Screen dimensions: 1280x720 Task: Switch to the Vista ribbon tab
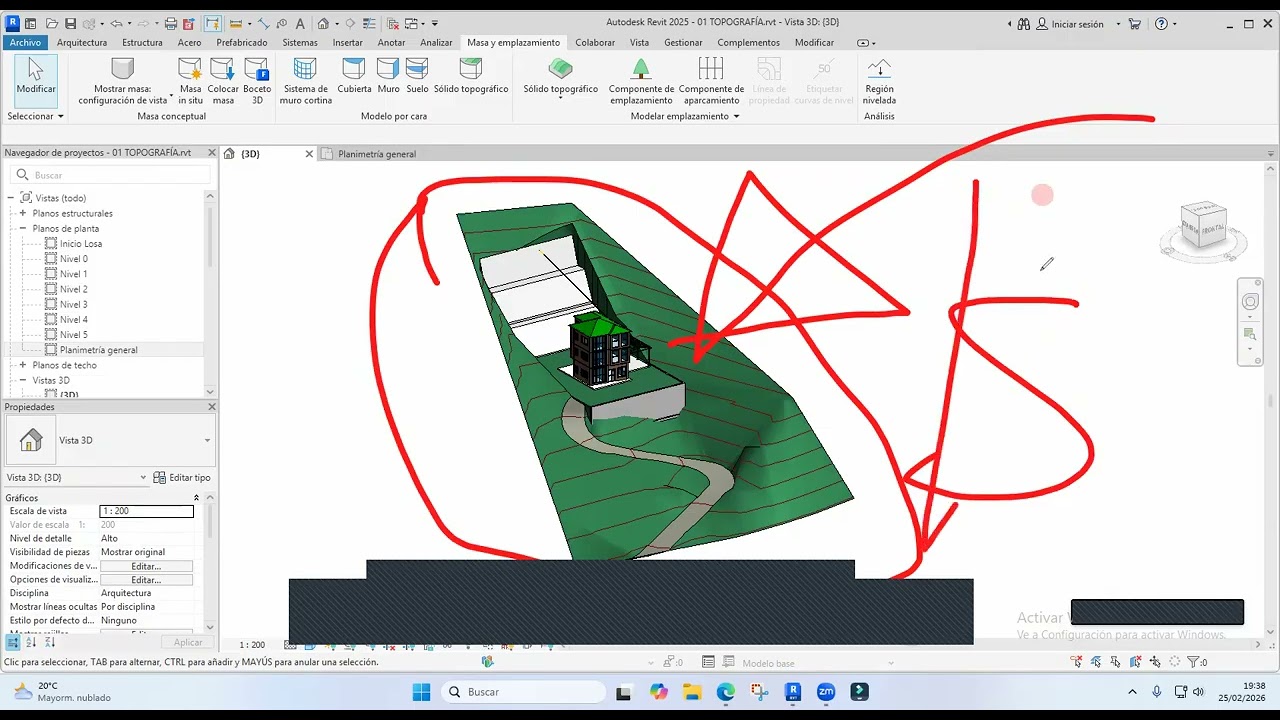639,42
